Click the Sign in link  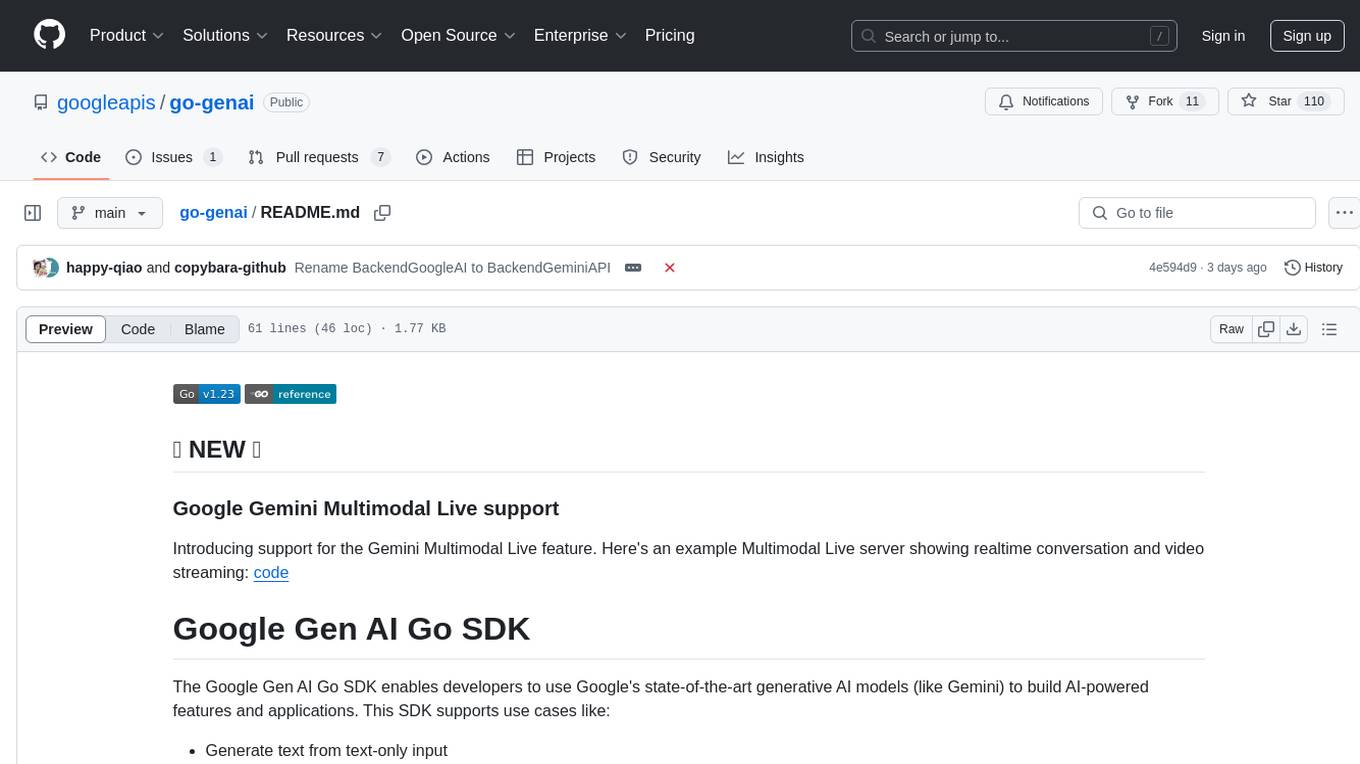click(x=1223, y=36)
